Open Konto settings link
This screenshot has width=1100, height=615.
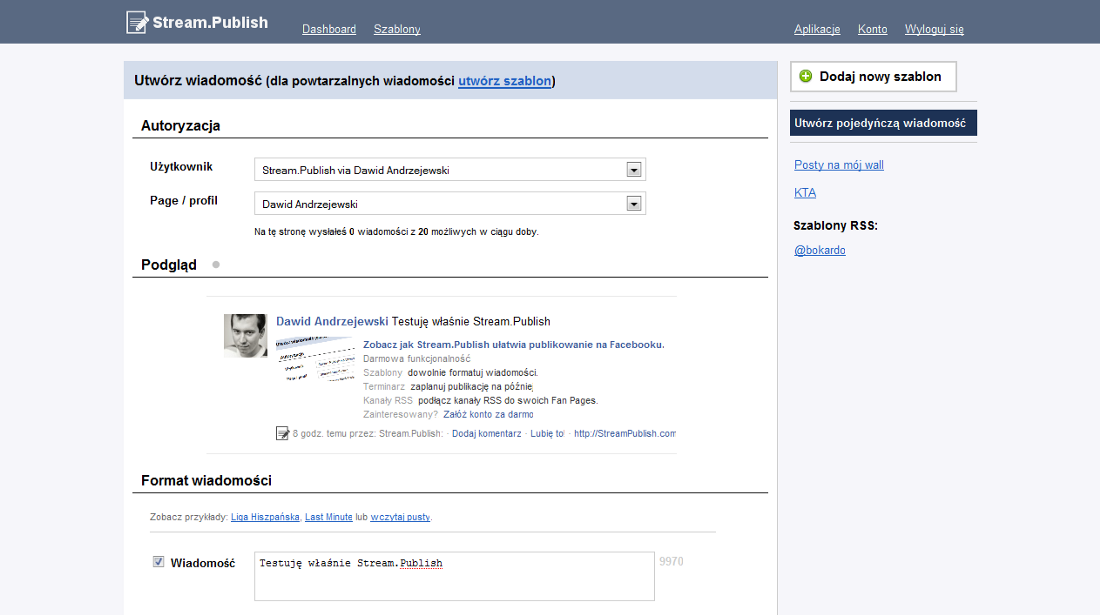click(872, 29)
